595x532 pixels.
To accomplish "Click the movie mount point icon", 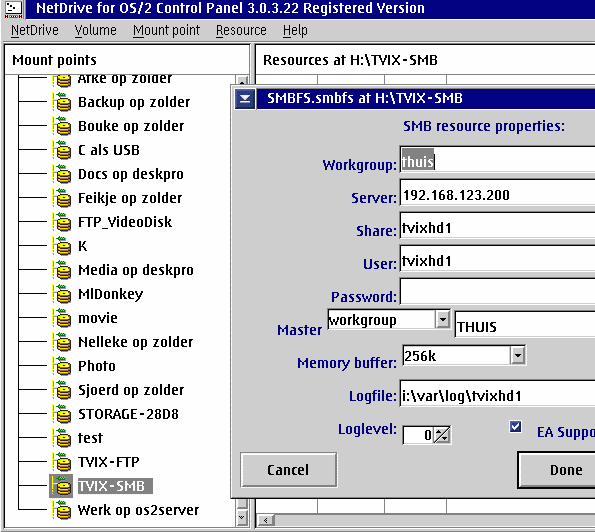I will click(x=62, y=318).
